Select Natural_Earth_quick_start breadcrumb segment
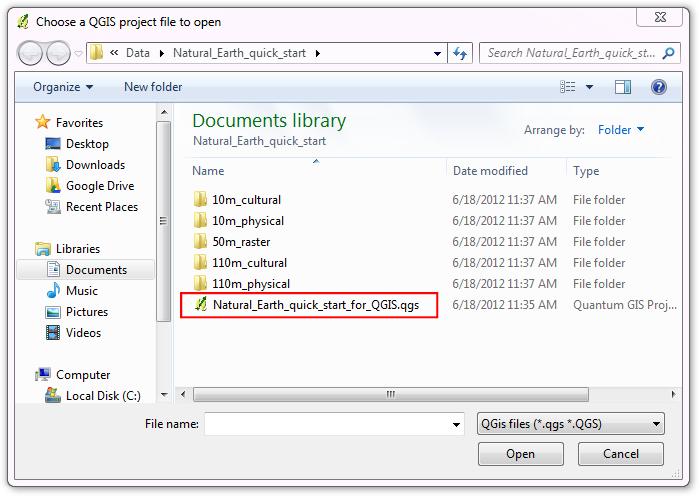Image resolution: width=700 pixels, height=496 pixels. pyautogui.click(x=239, y=53)
